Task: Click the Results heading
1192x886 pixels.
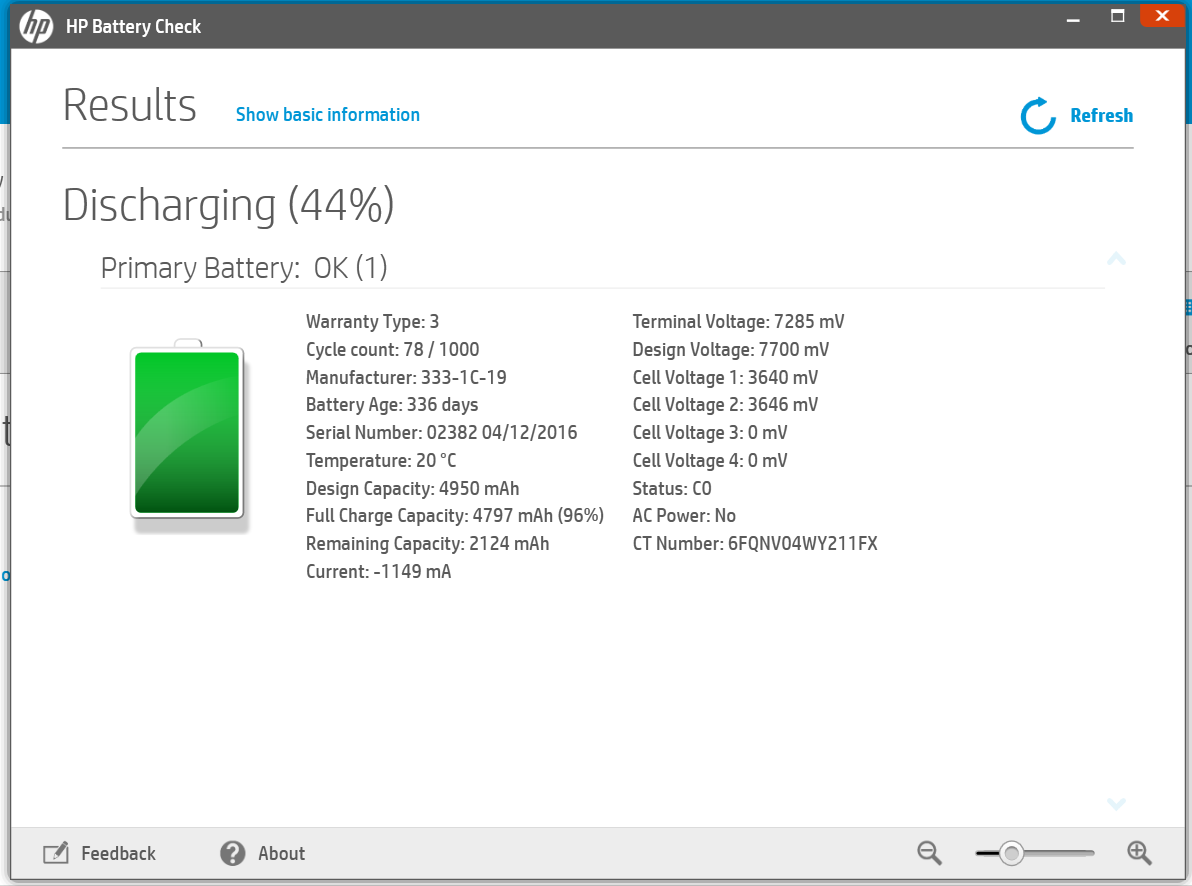Action: point(129,104)
